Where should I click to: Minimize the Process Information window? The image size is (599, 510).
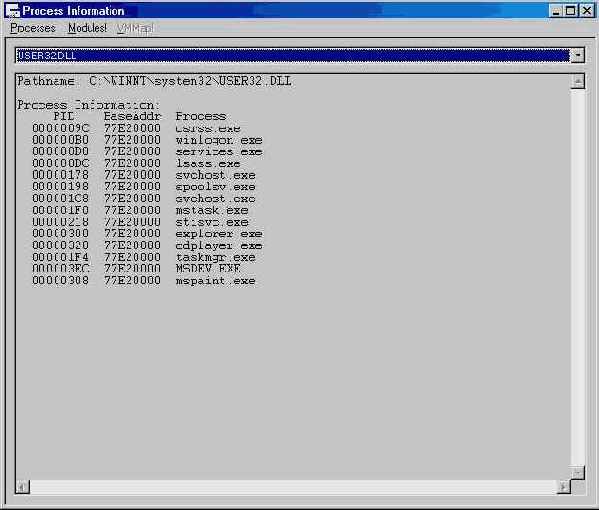pyautogui.click(x=556, y=11)
